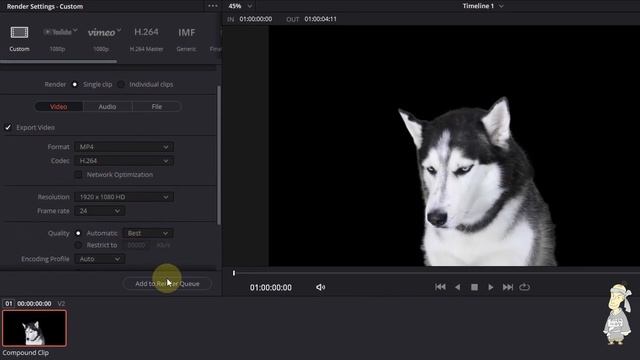Expand the YouTube preset arrow

(x=75, y=30)
